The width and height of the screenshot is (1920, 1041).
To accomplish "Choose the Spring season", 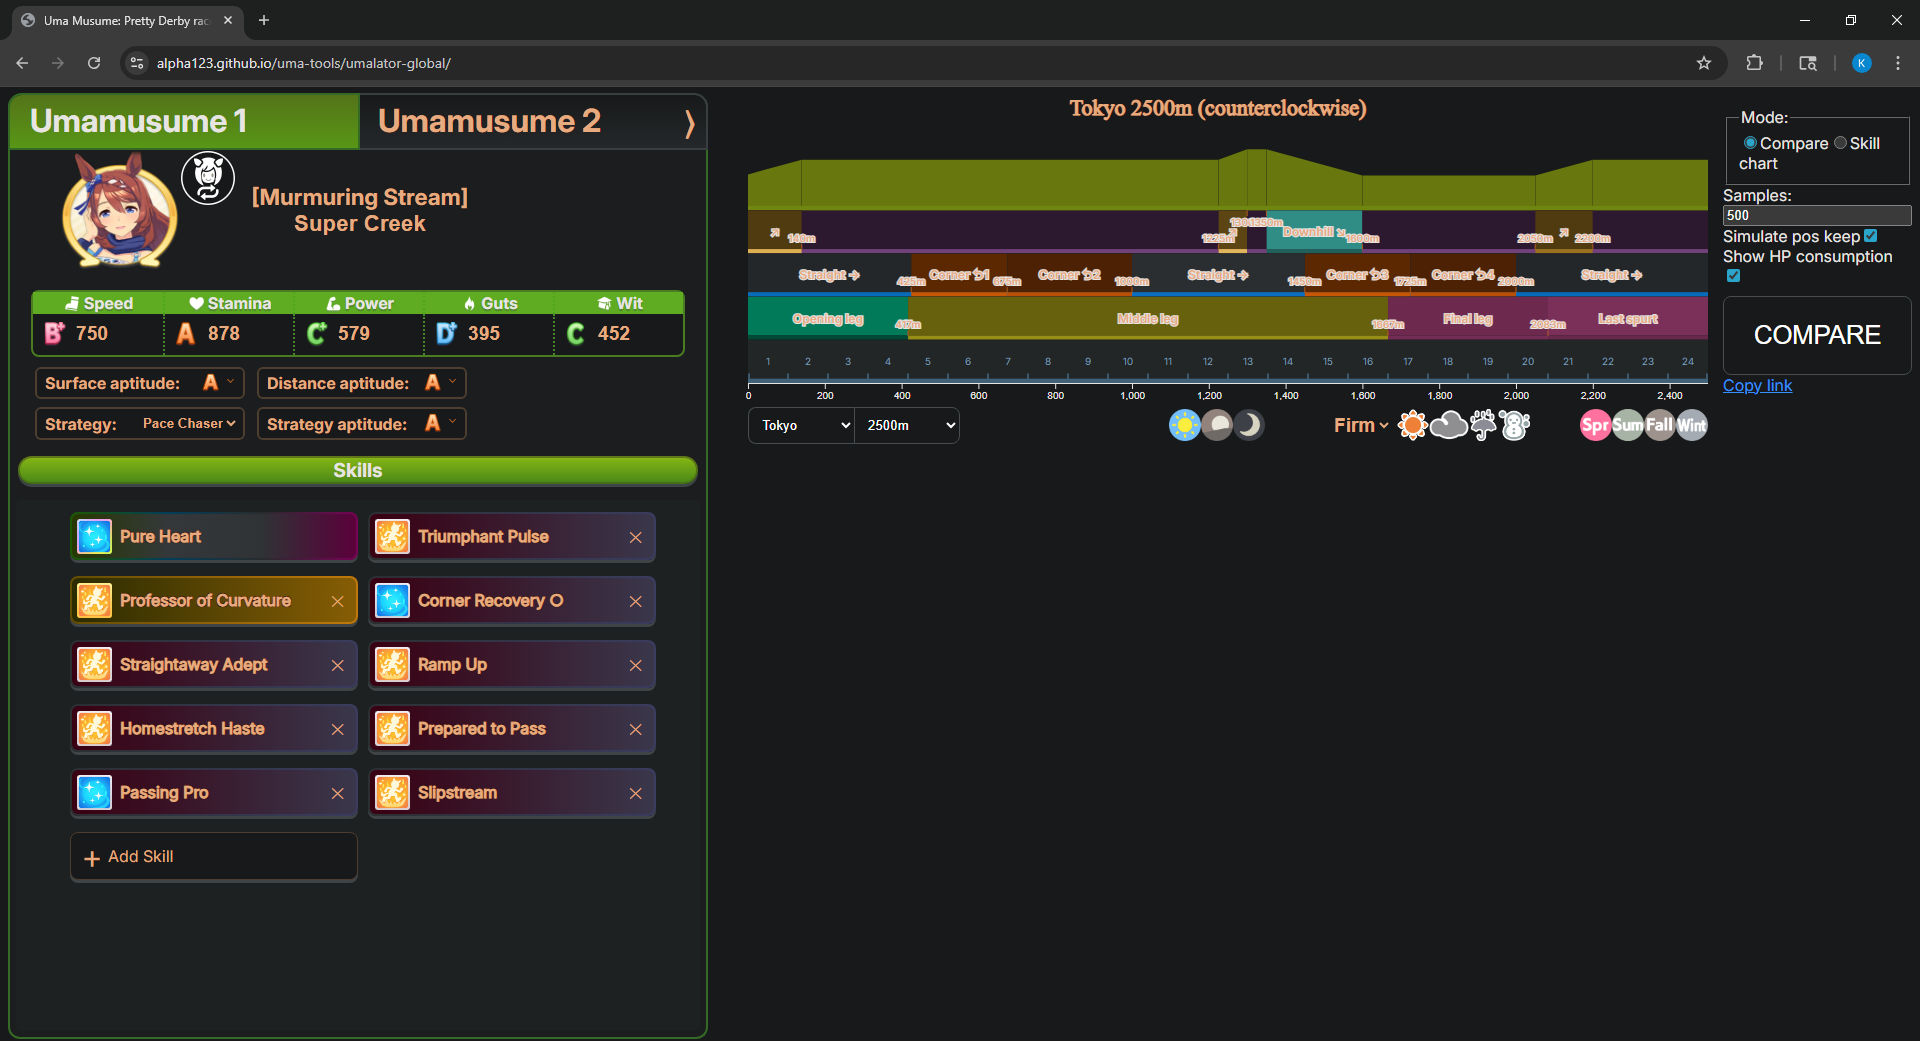I will (1595, 425).
